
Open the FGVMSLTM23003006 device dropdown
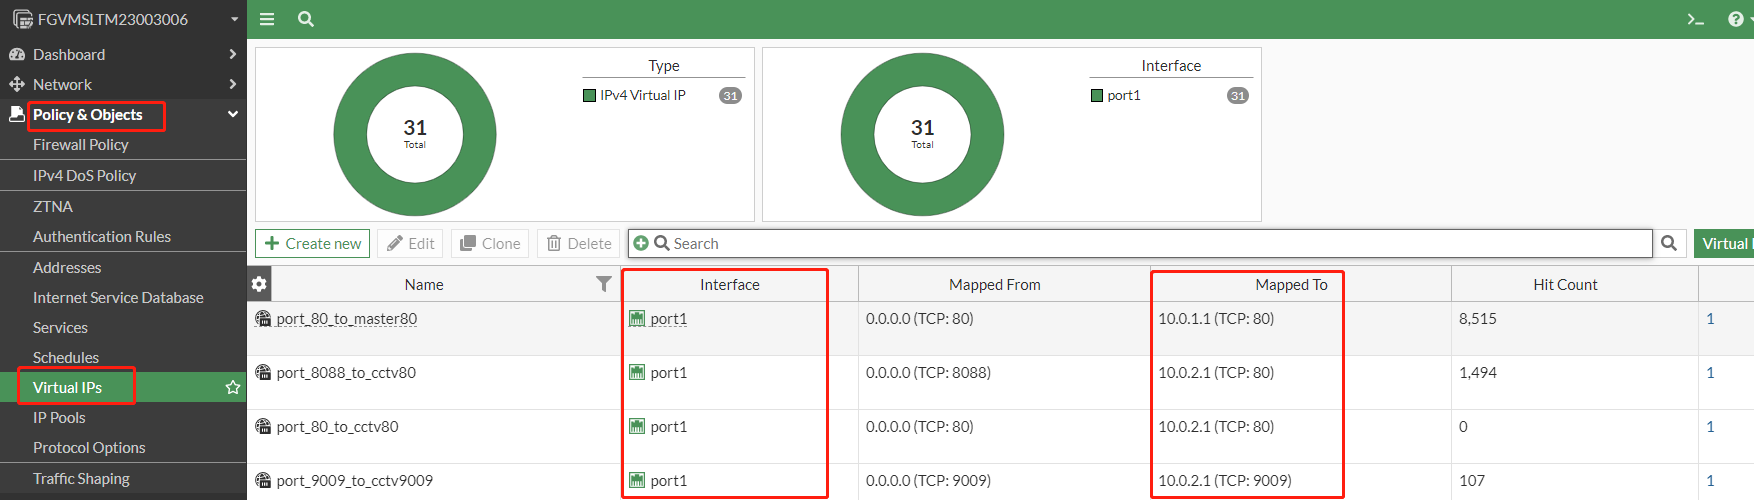point(234,19)
